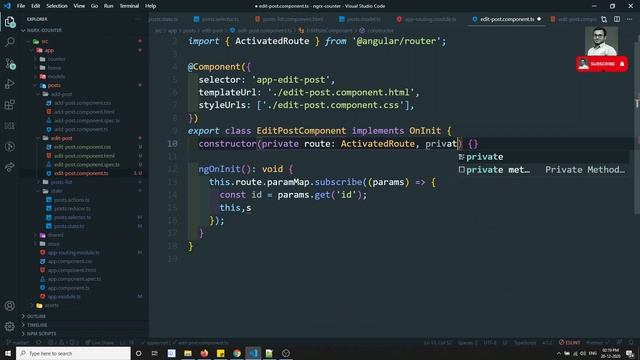Click the presenter webcam thumbnail

click(x=601, y=41)
